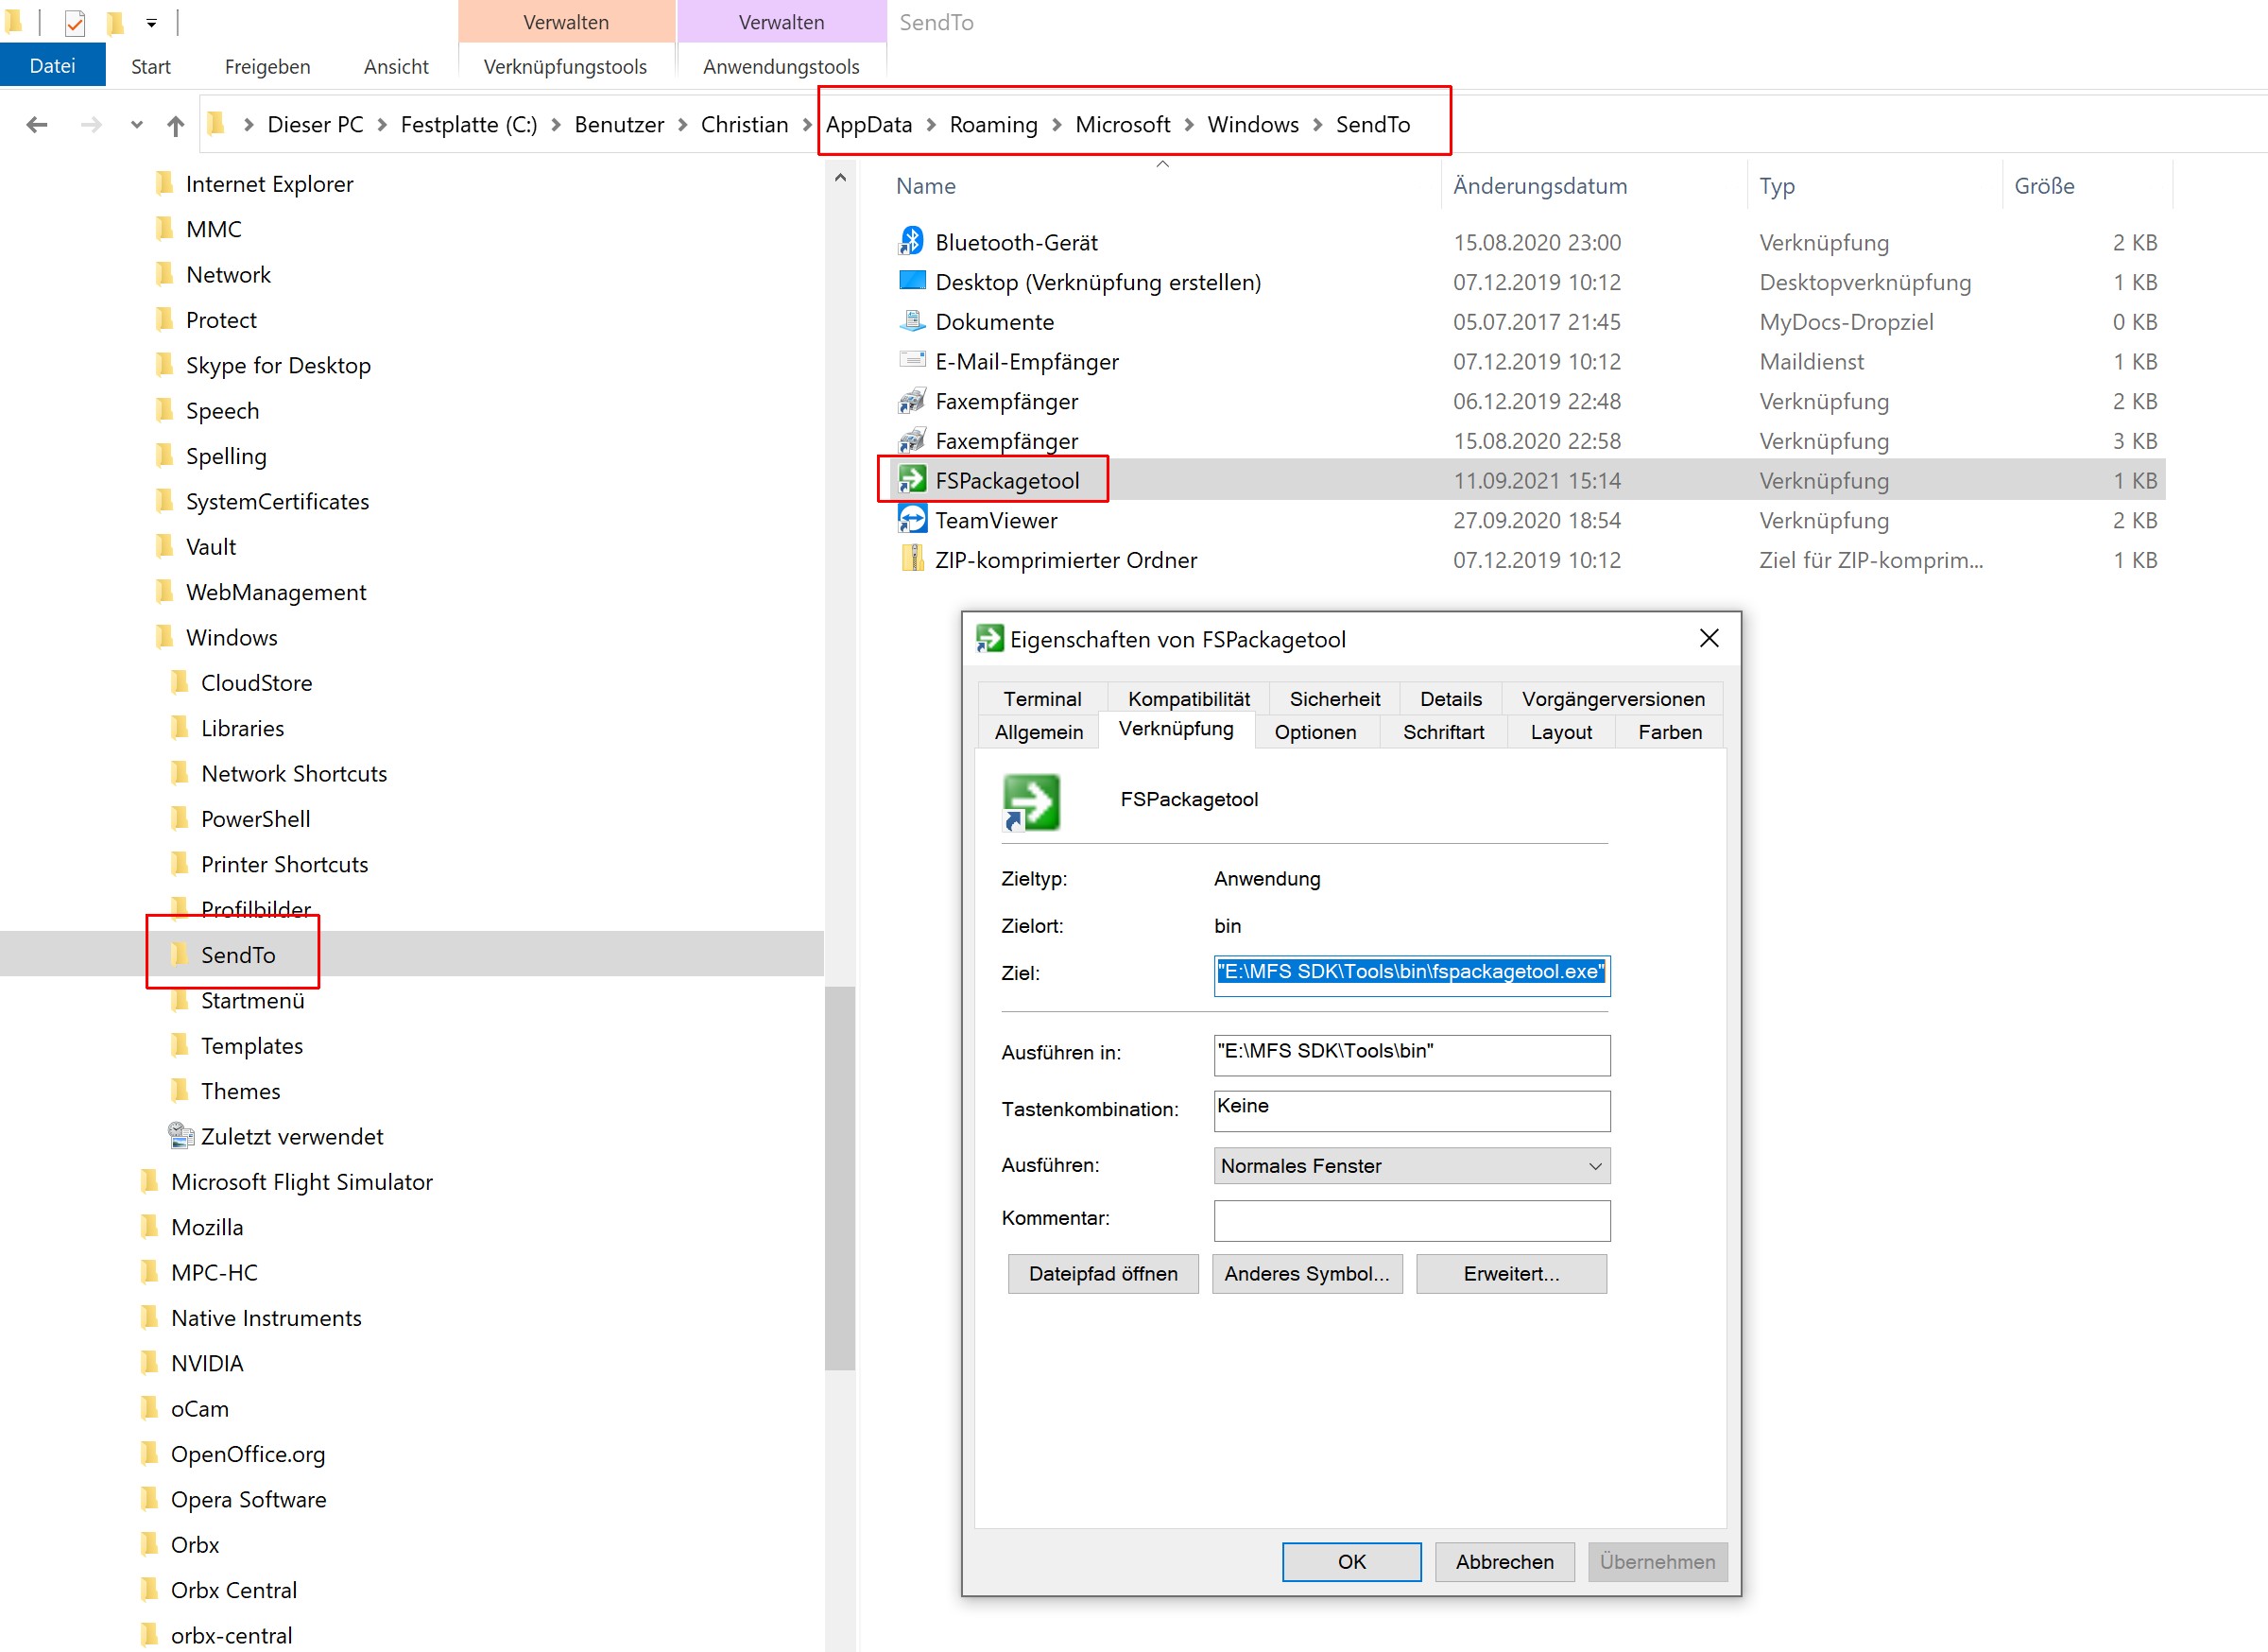Navigate up one folder level arrow

click(176, 125)
